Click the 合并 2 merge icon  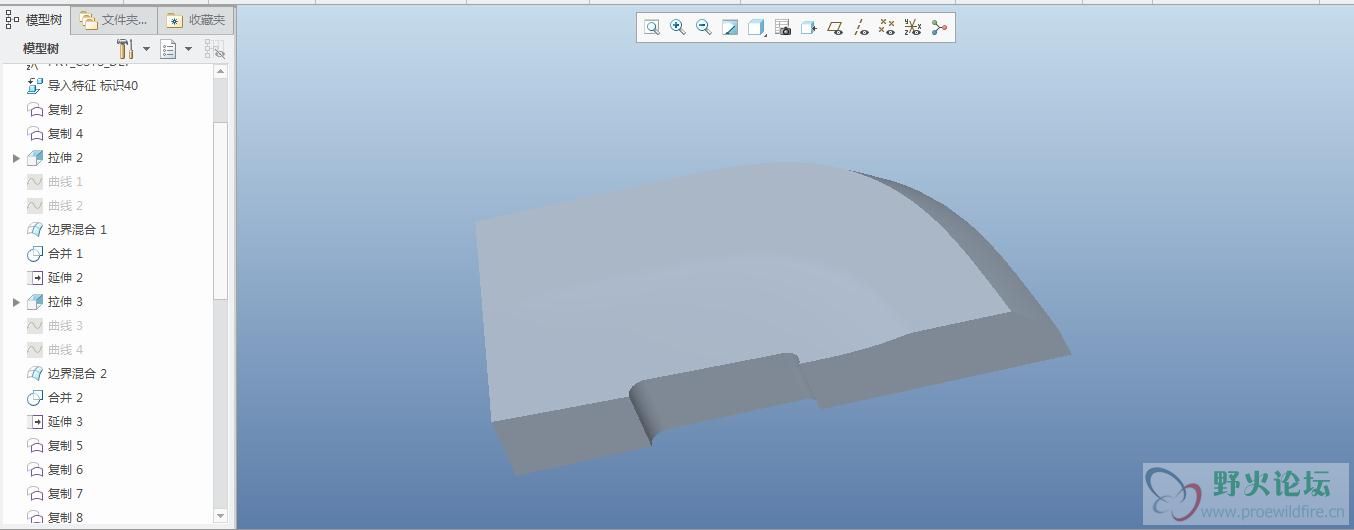tap(35, 398)
